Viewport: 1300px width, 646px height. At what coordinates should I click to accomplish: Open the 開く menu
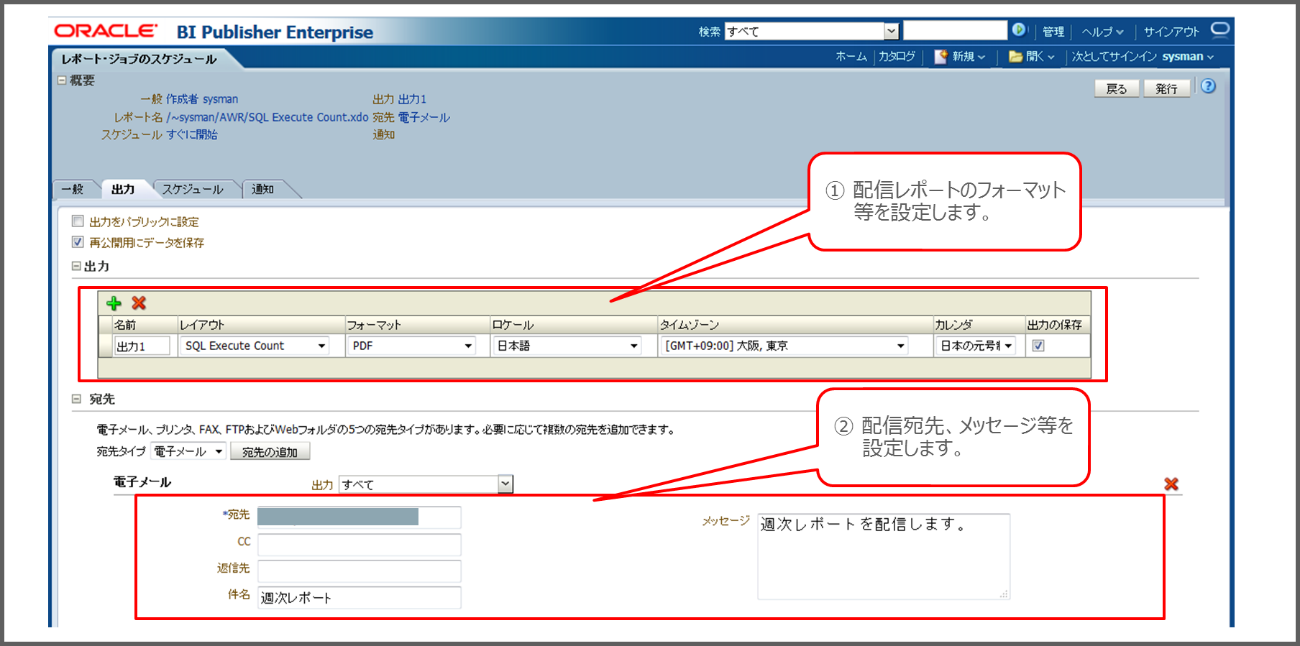click(x=1040, y=57)
